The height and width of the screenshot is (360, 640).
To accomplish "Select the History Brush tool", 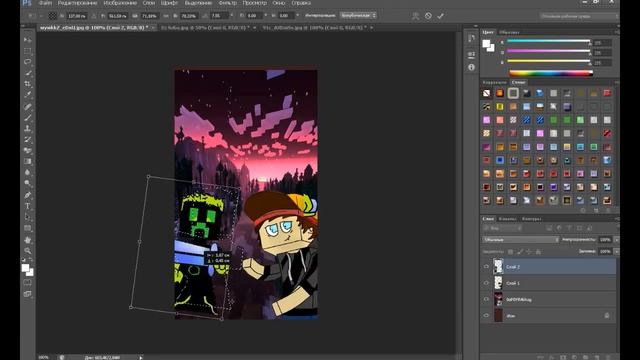I will coord(27,140).
